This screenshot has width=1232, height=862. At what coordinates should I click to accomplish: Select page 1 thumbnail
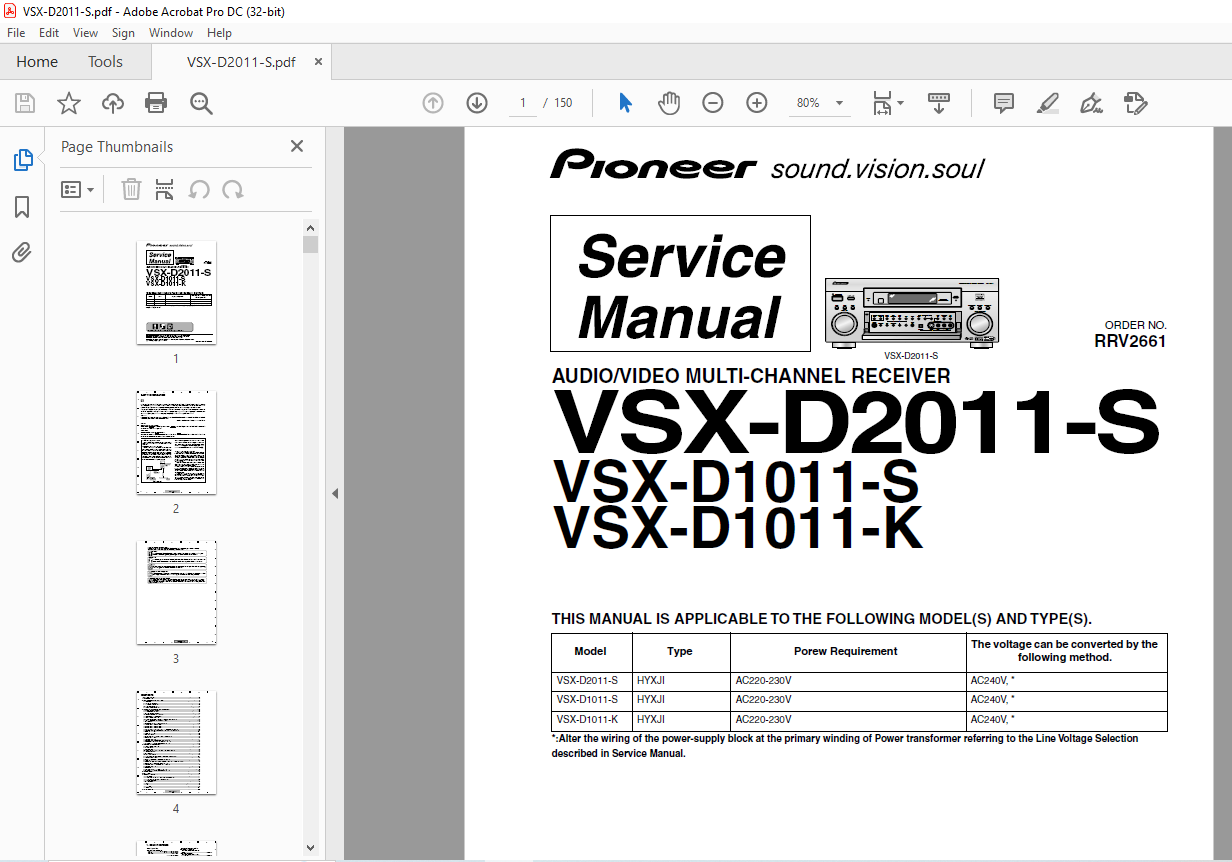pos(176,293)
